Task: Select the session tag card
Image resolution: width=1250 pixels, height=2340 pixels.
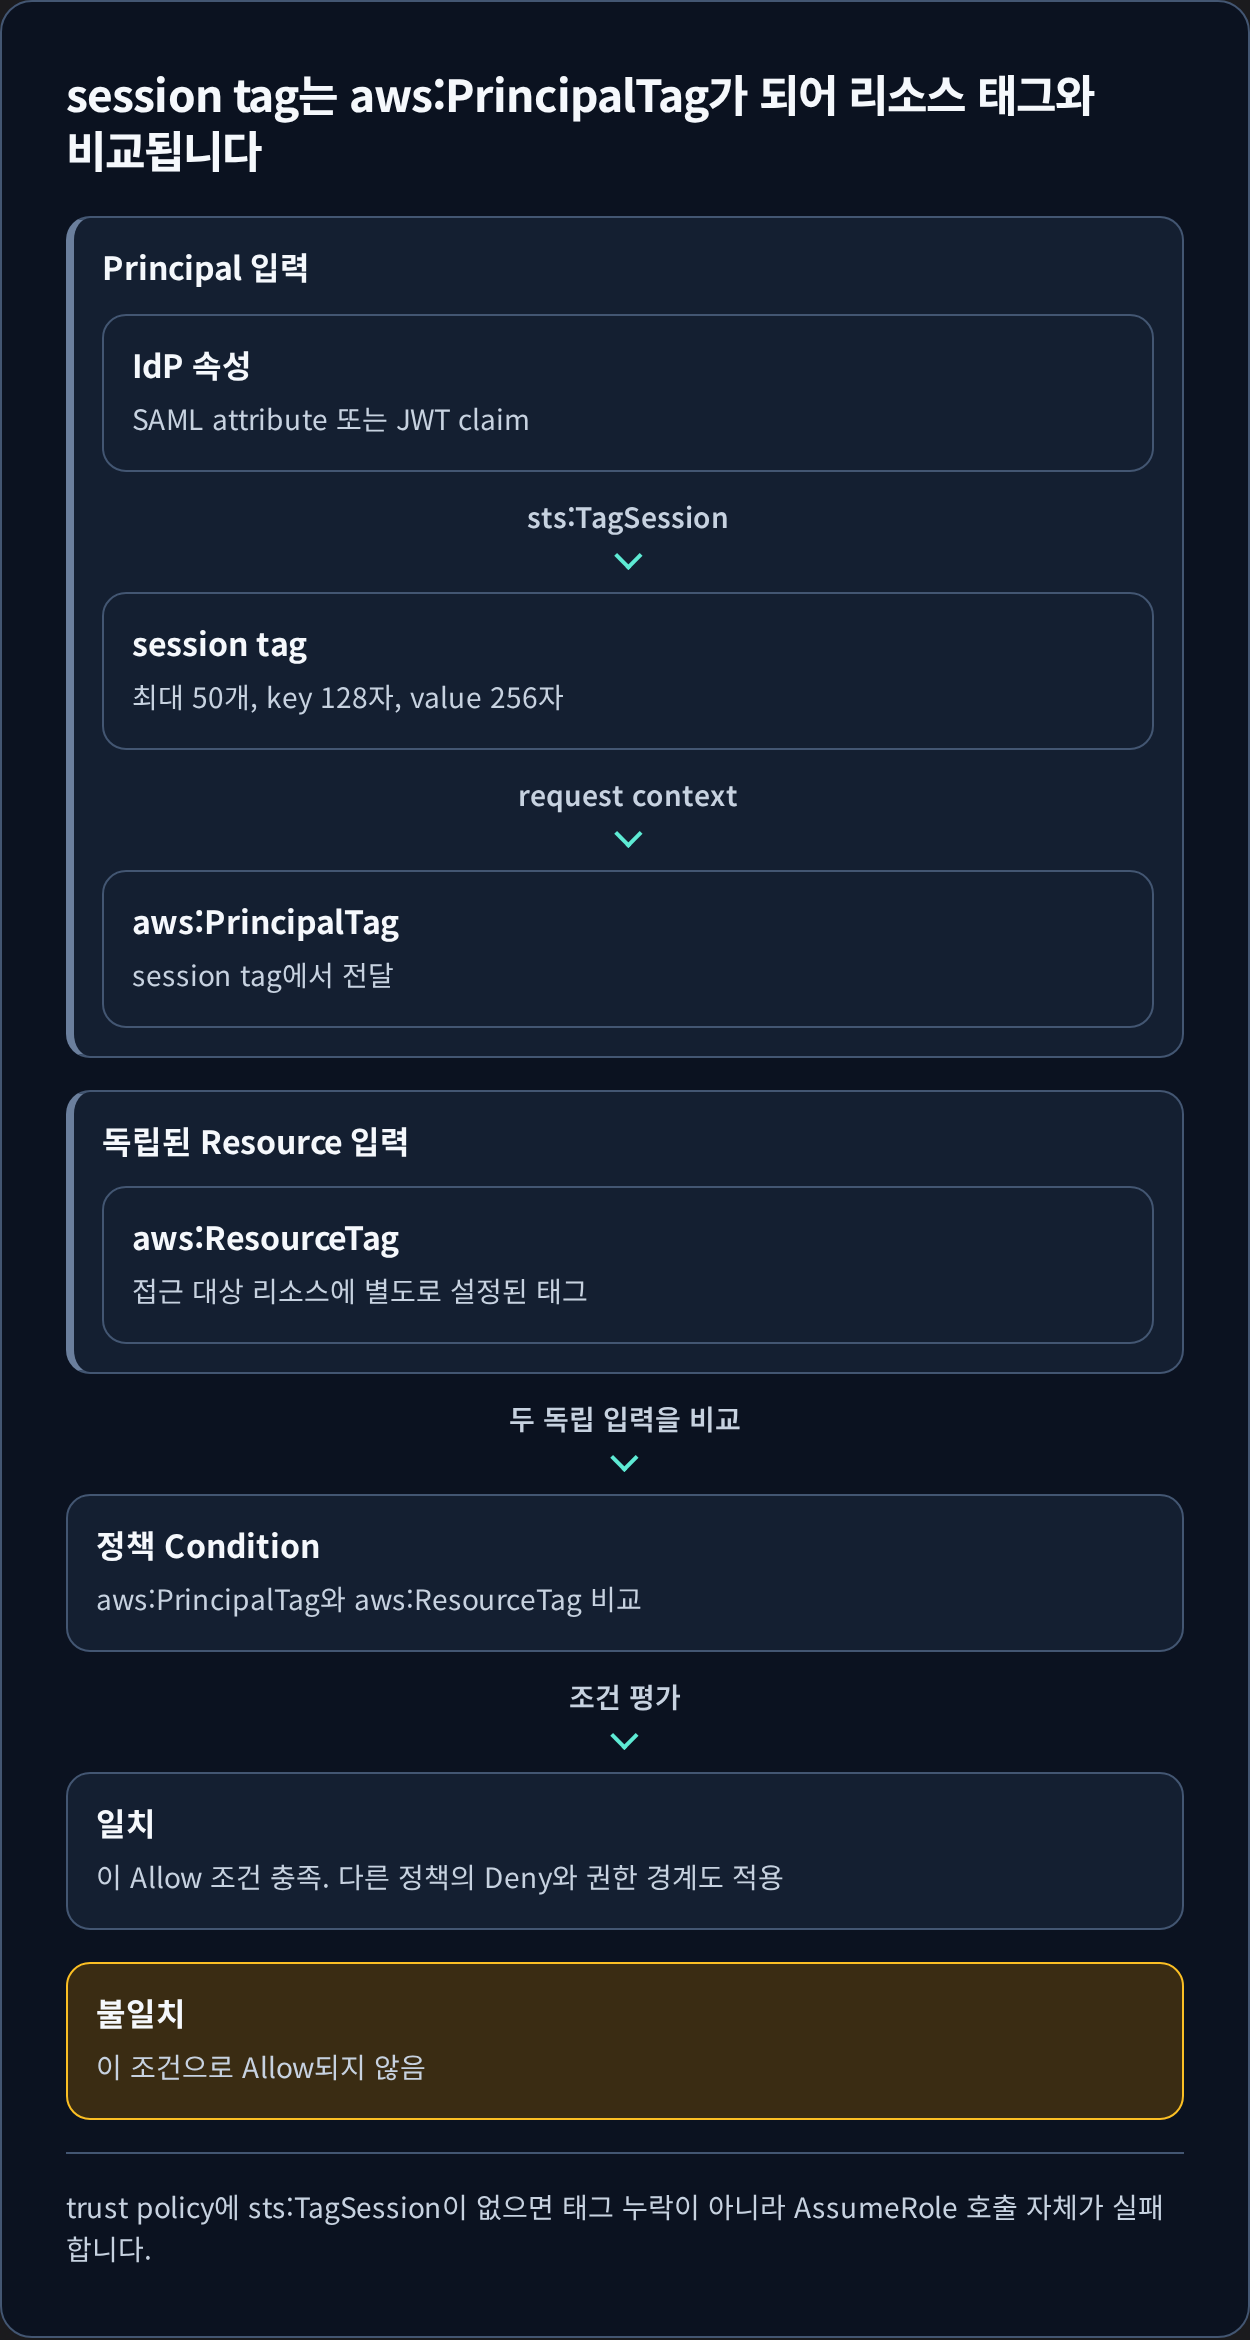Action: point(628,671)
